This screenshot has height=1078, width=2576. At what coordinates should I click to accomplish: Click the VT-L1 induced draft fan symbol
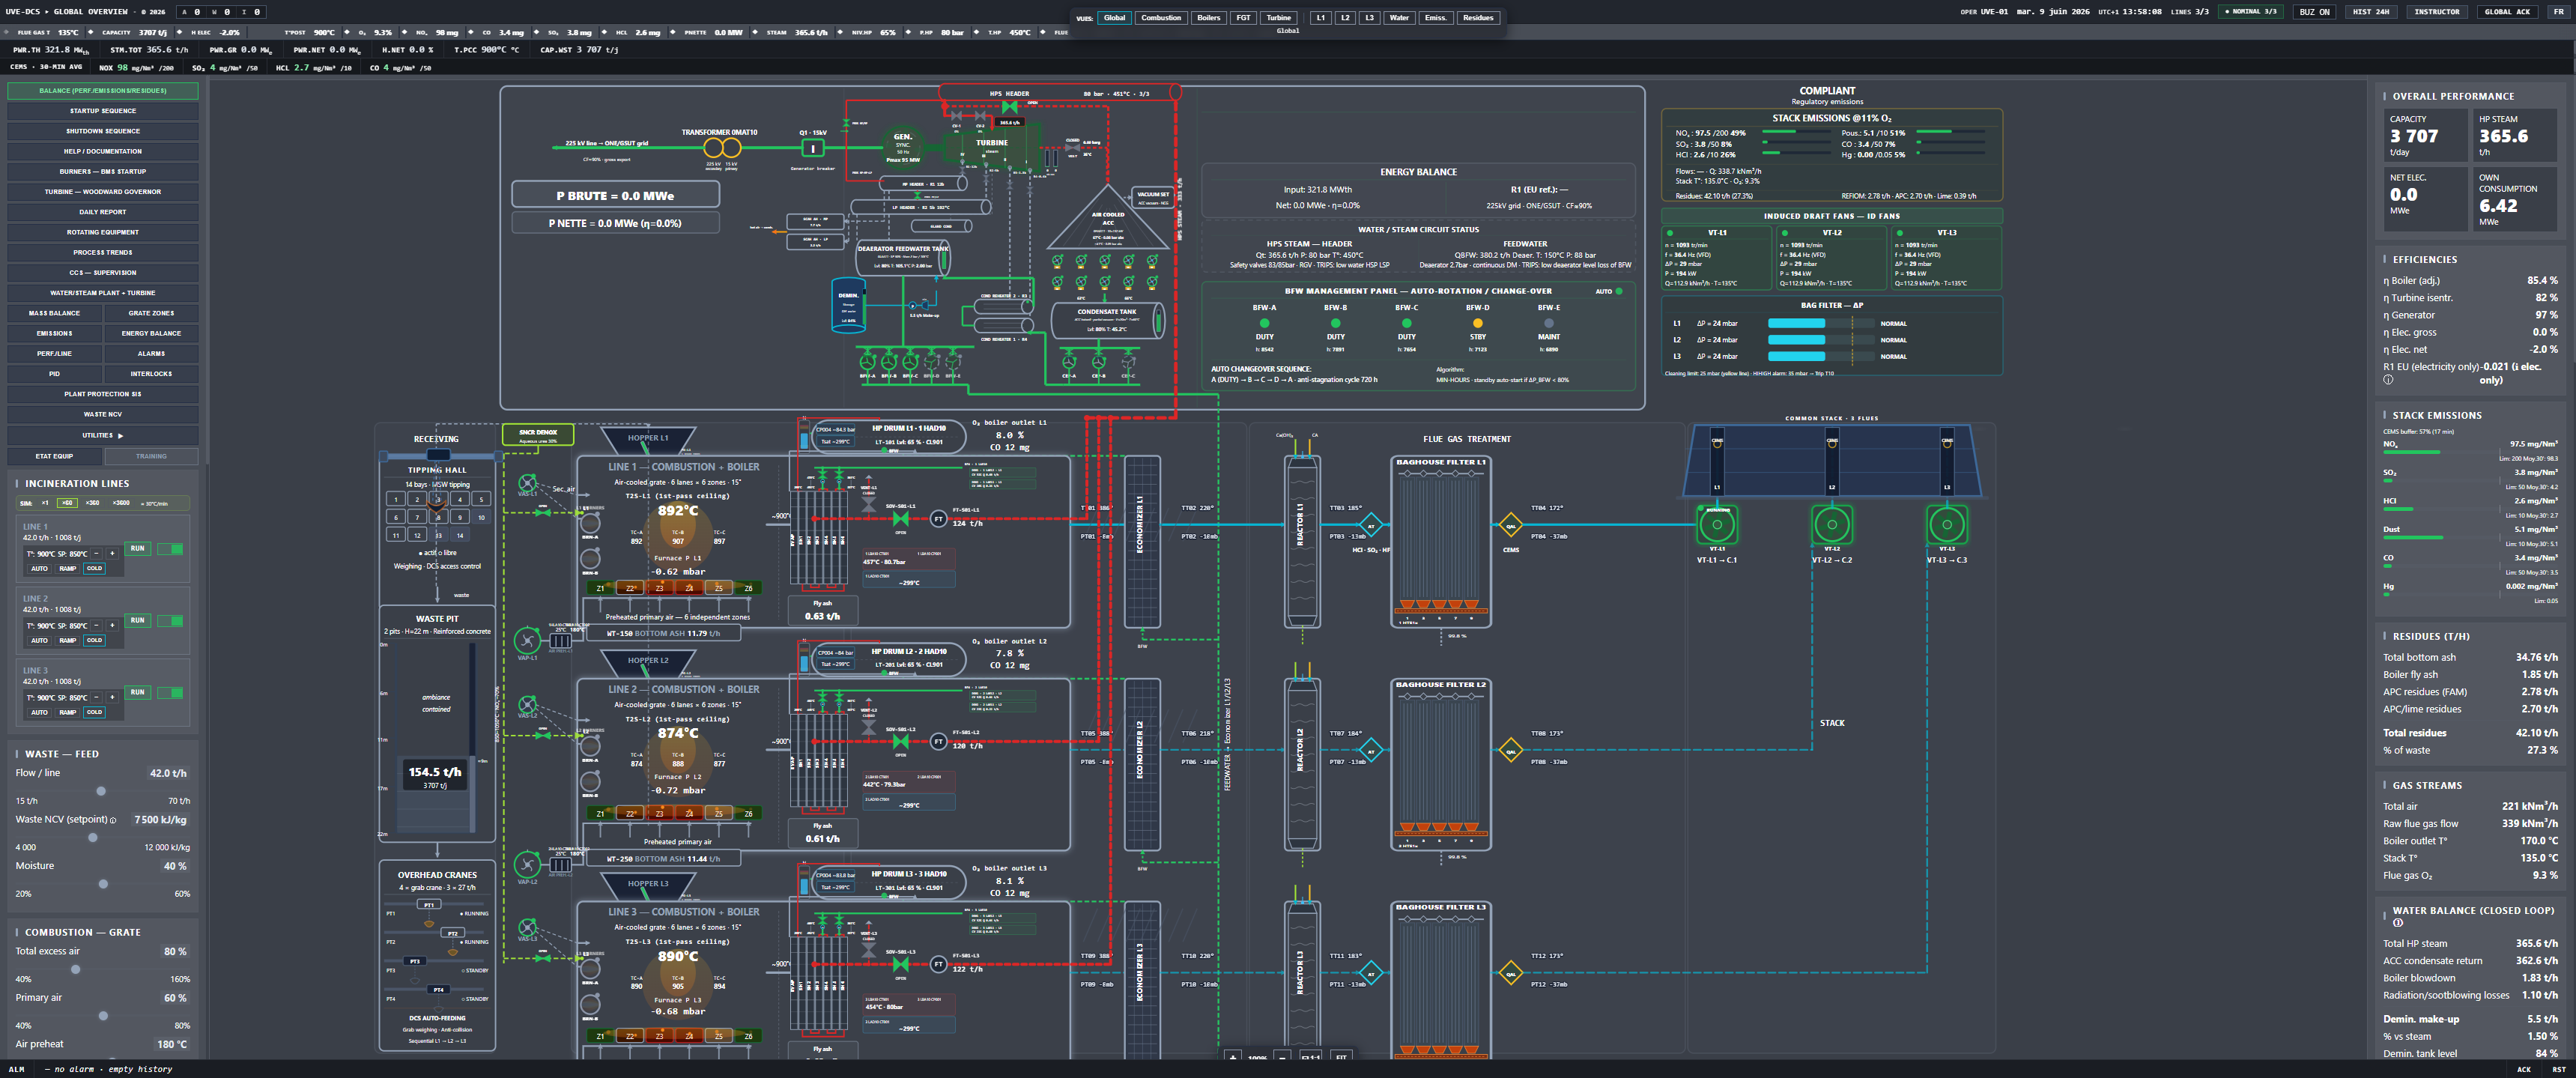[1717, 524]
